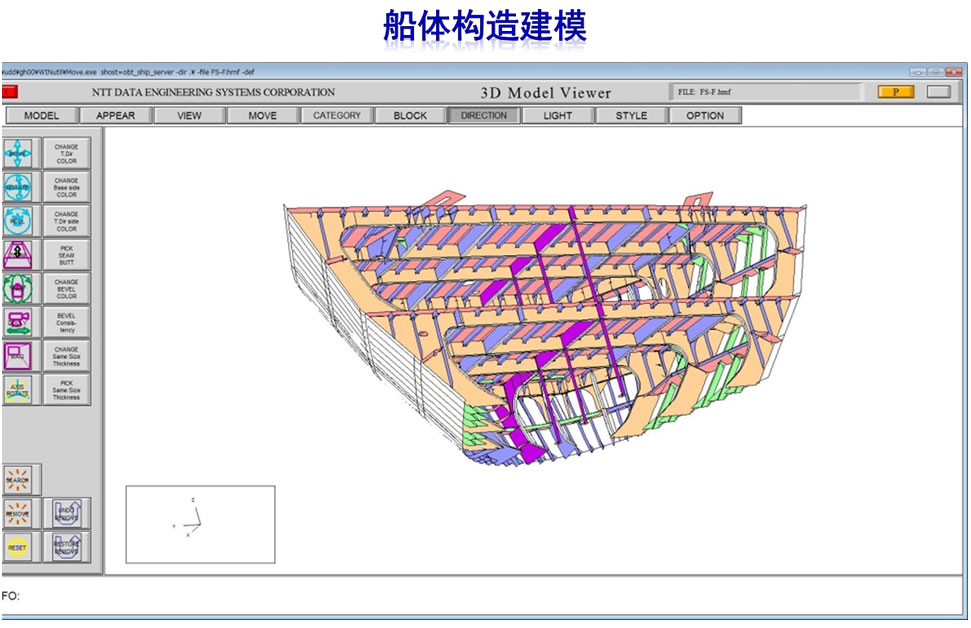Click the AXIS ROTATE icon
The width and height of the screenshot is (971, 628).
(18, 390)
